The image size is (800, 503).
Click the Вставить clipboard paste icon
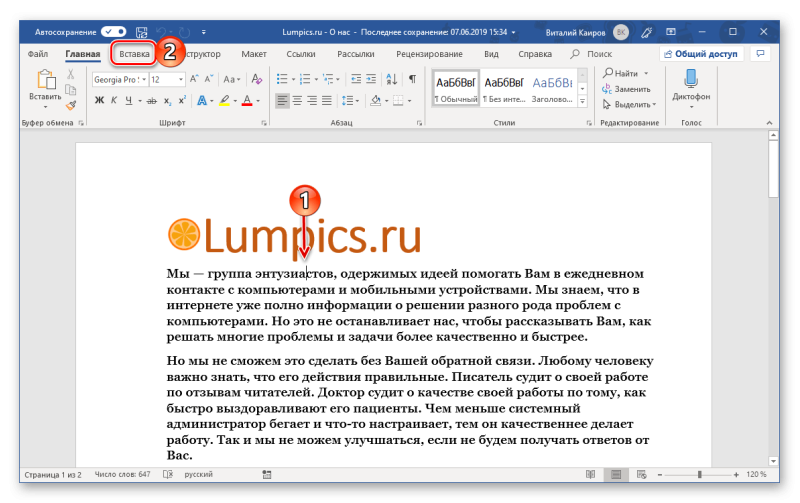45,80
